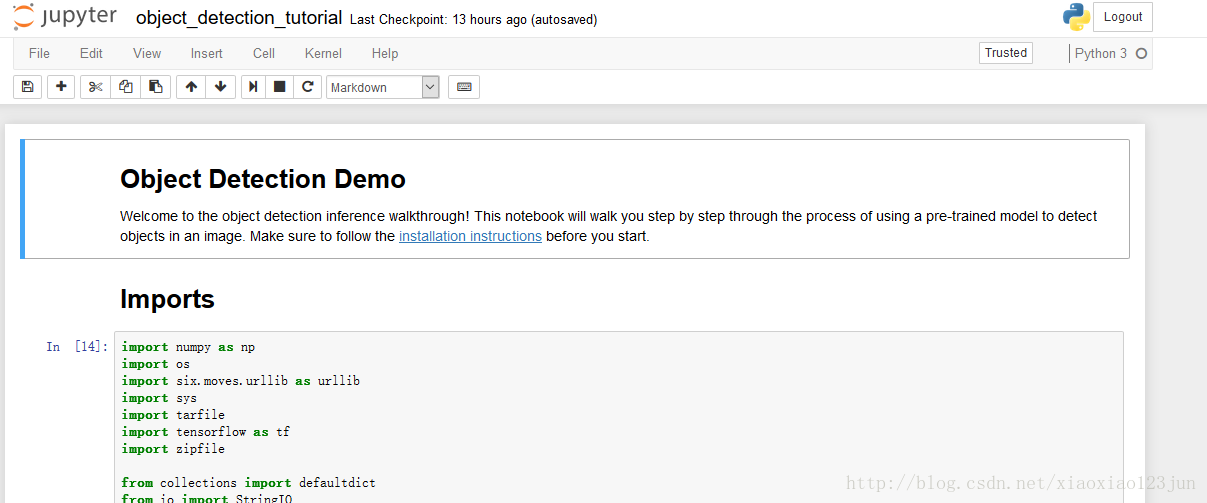Click the Logout button
This screenshot has width=1207, height=503.
[x=1123, y=17]
